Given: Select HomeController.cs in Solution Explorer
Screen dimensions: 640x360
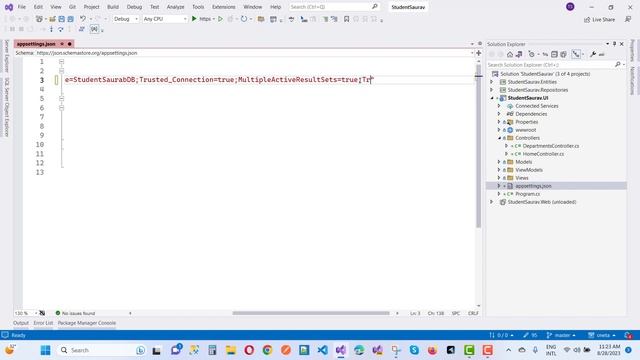Looking at the screenshot, I should point(543,154).
